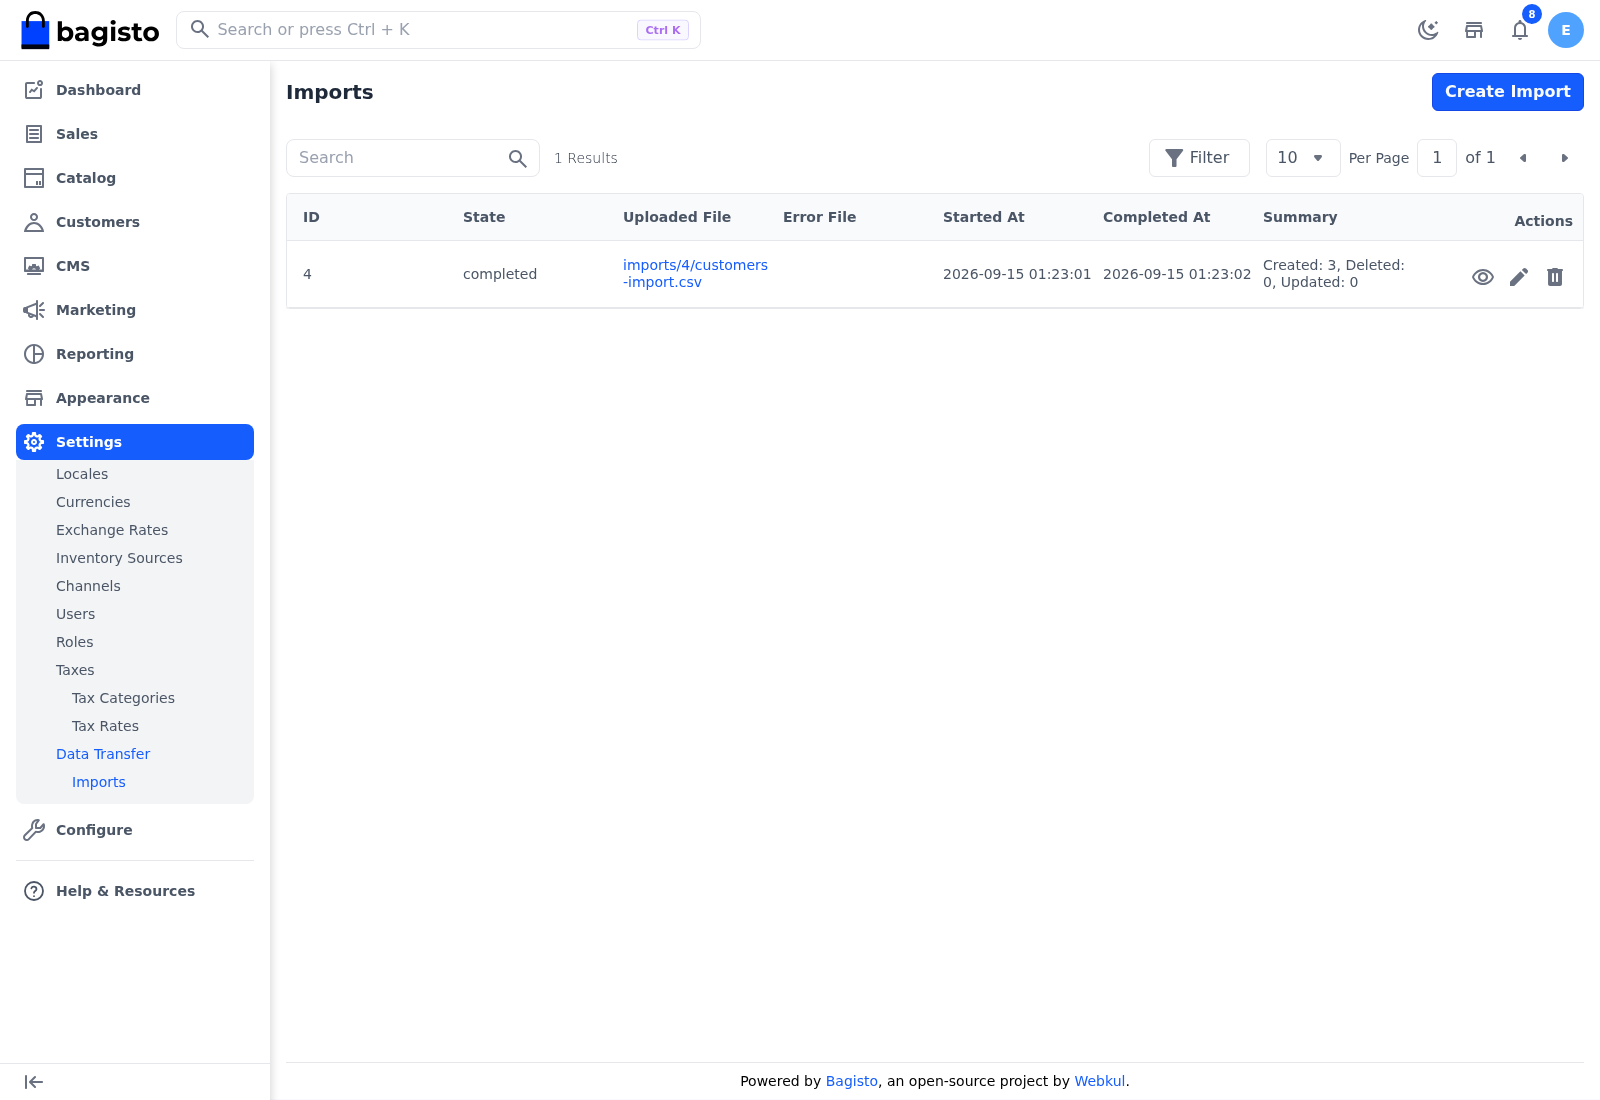
Task: Open the user profile avatar E
Action: [x=1566, y=30]
